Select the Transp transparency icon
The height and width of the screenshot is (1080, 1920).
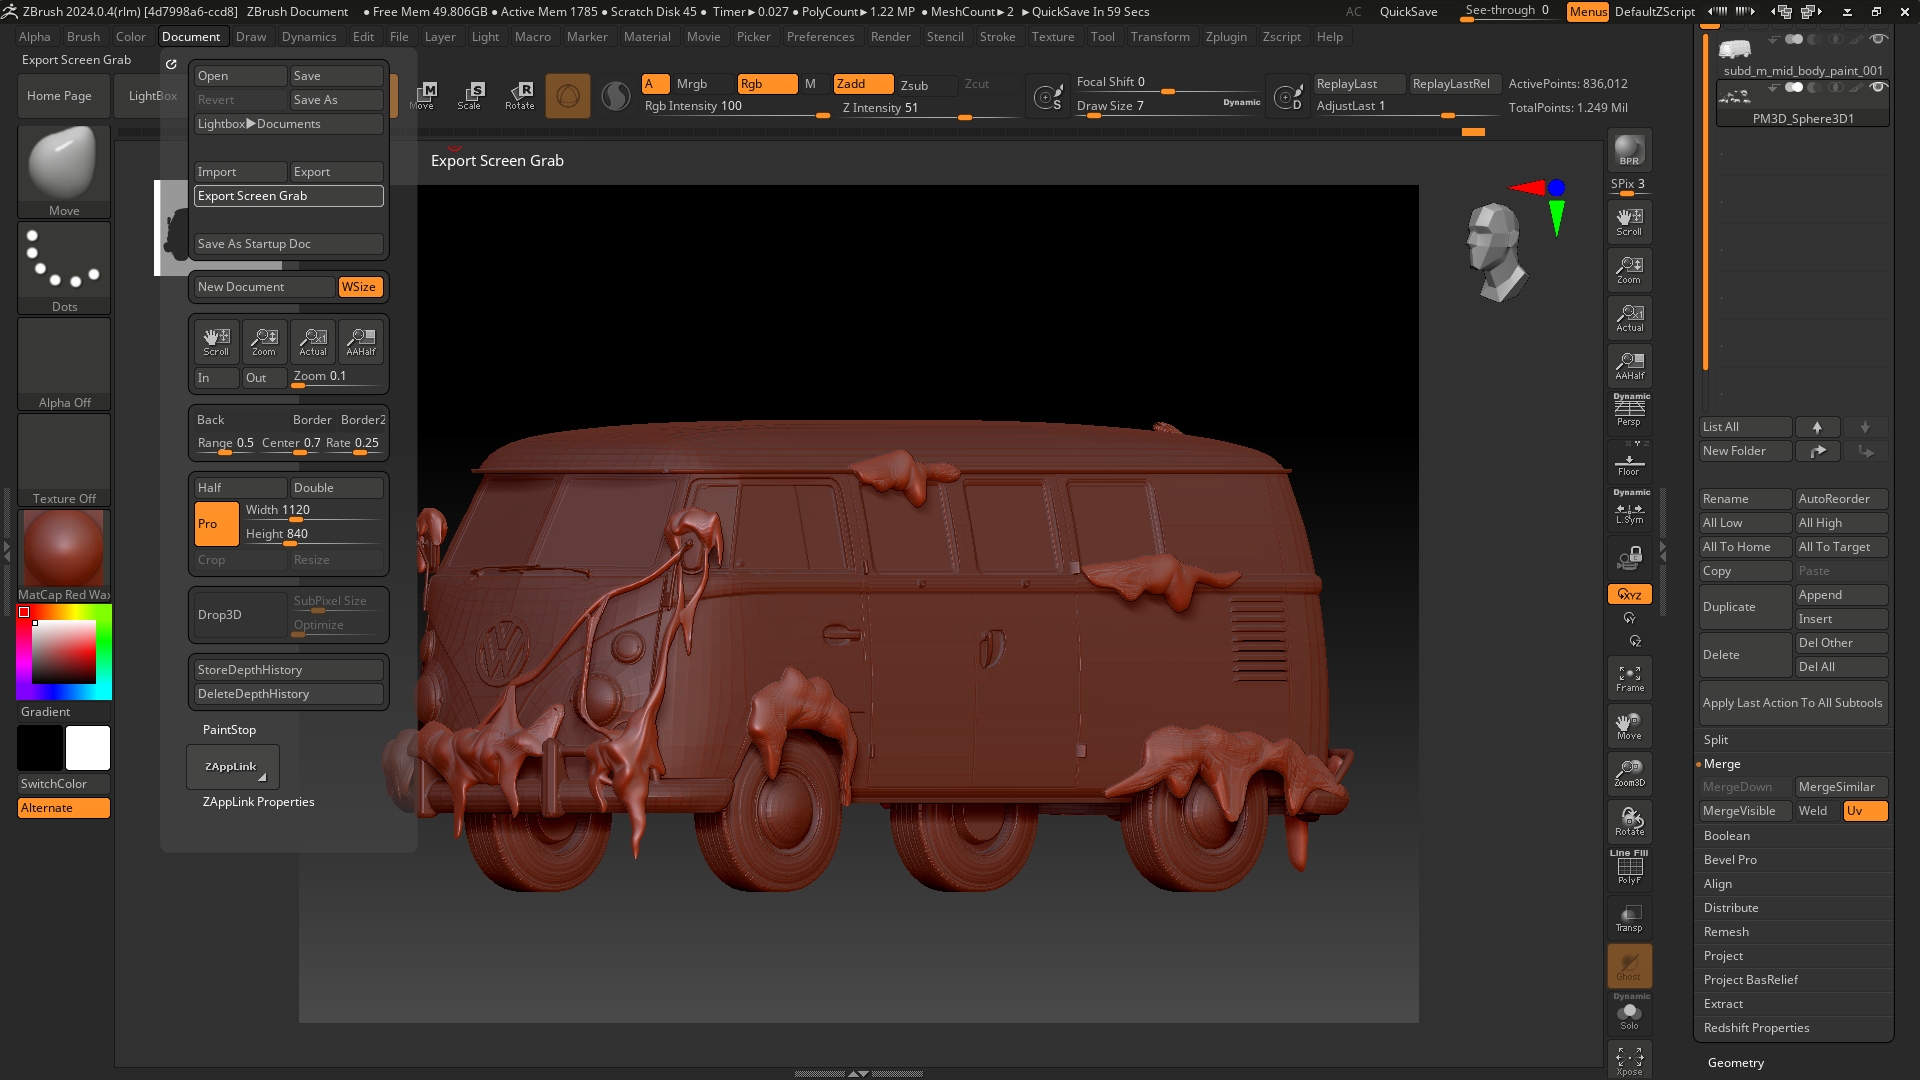(x=1629, y=918)
